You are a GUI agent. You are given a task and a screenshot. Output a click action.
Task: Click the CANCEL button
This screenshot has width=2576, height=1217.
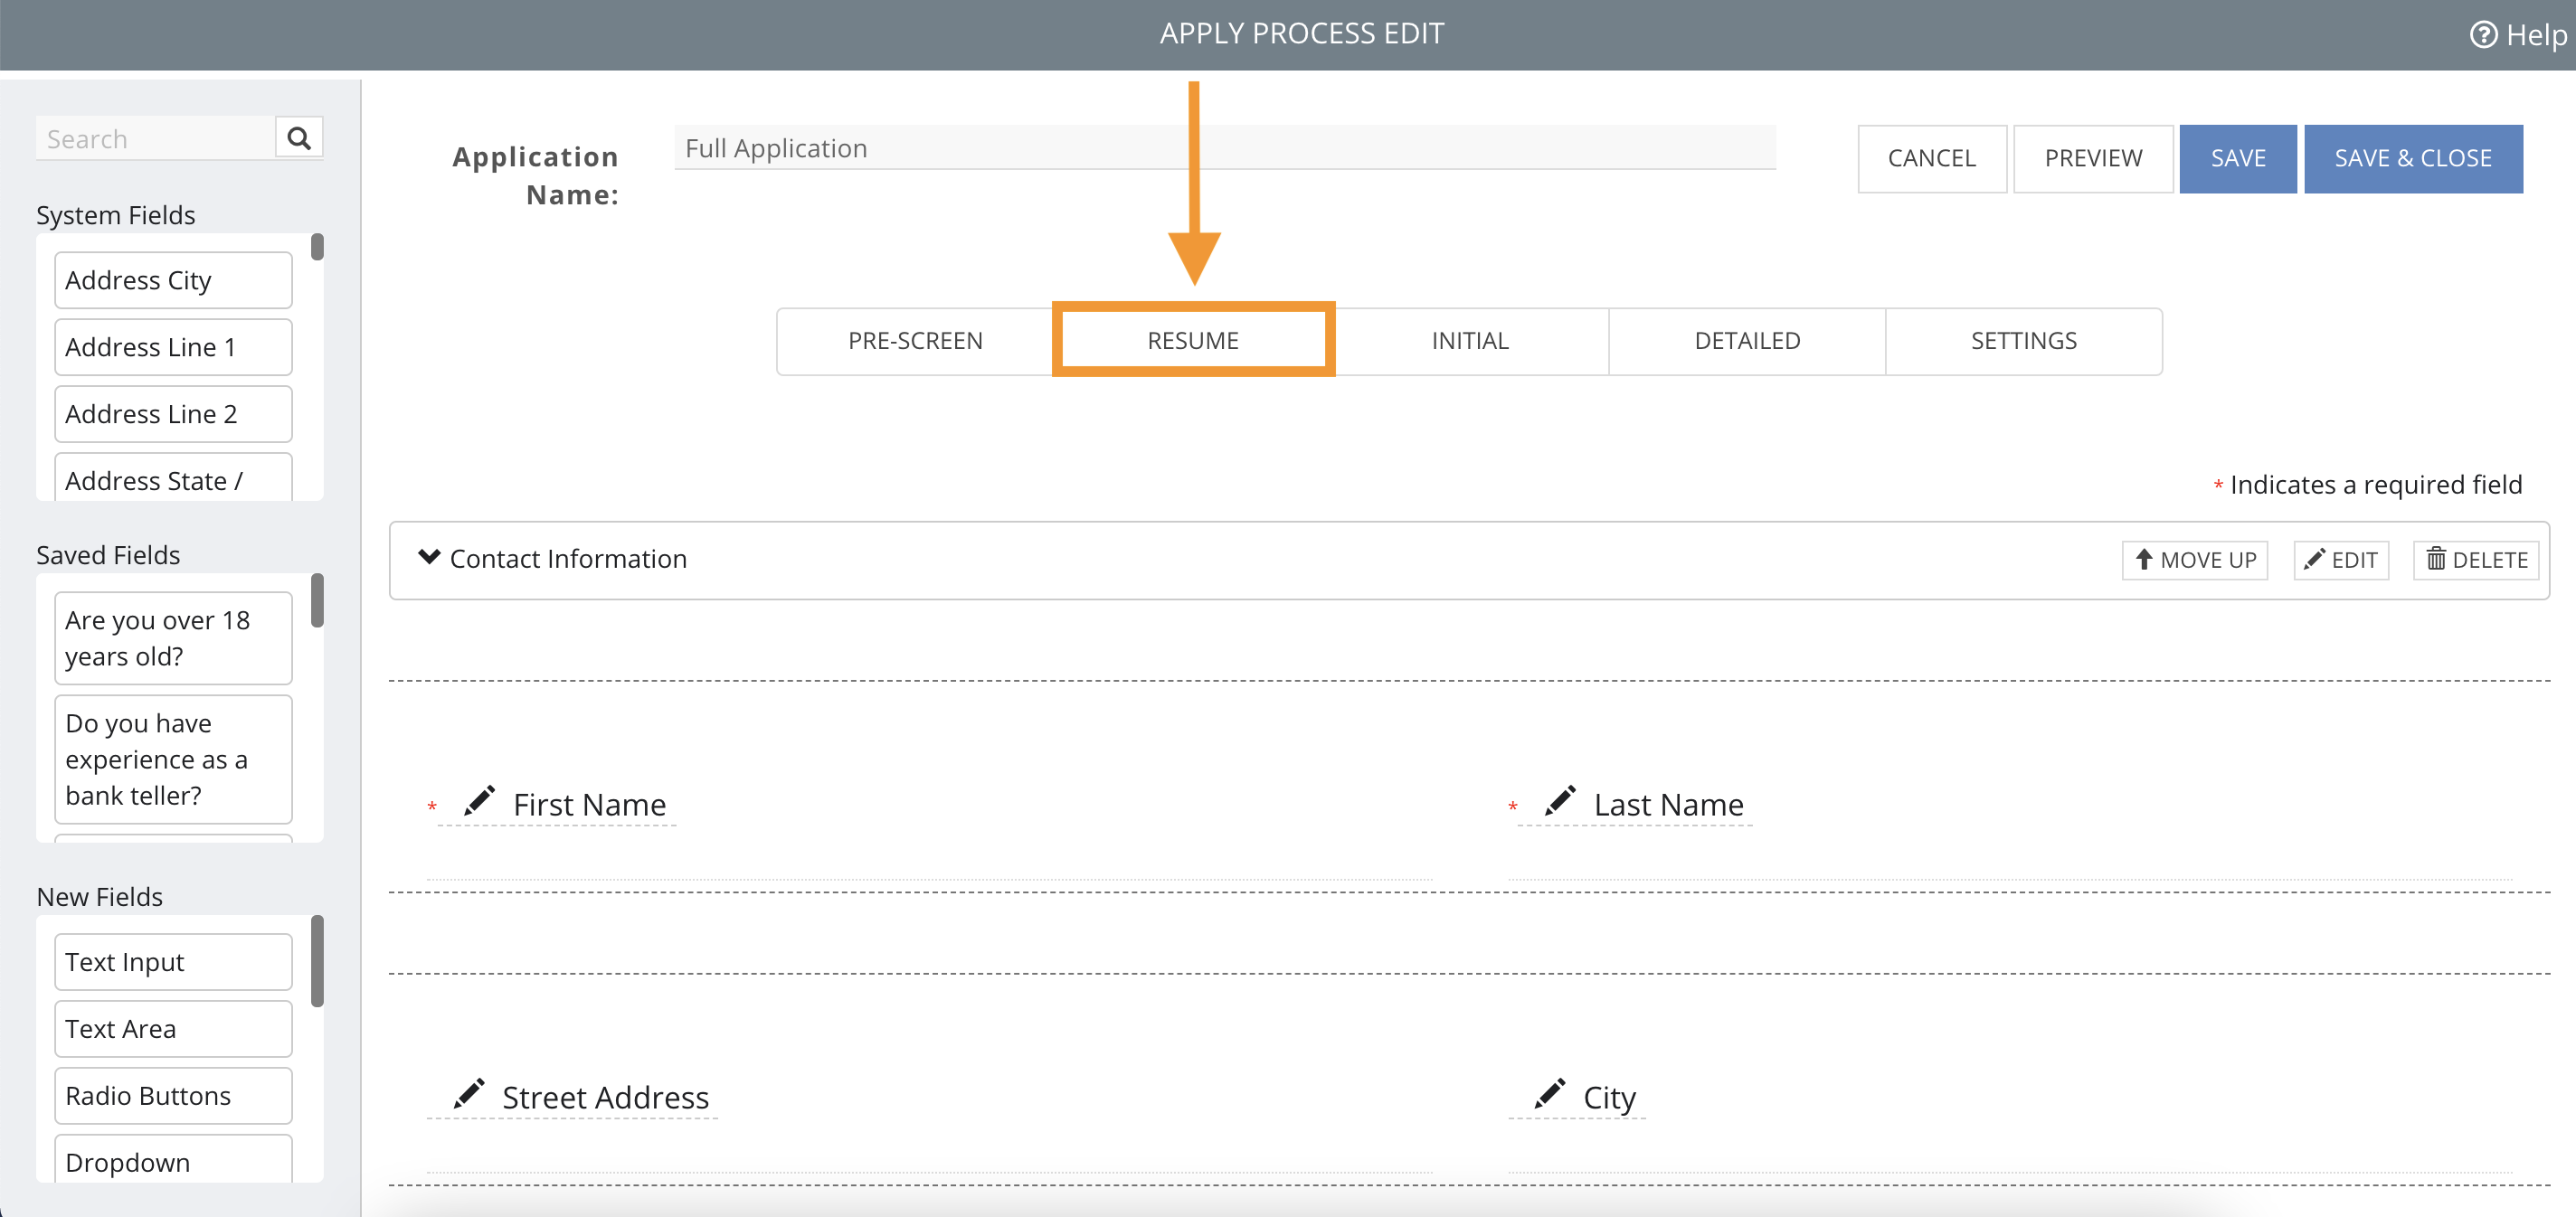click(x=1932, y=159)
